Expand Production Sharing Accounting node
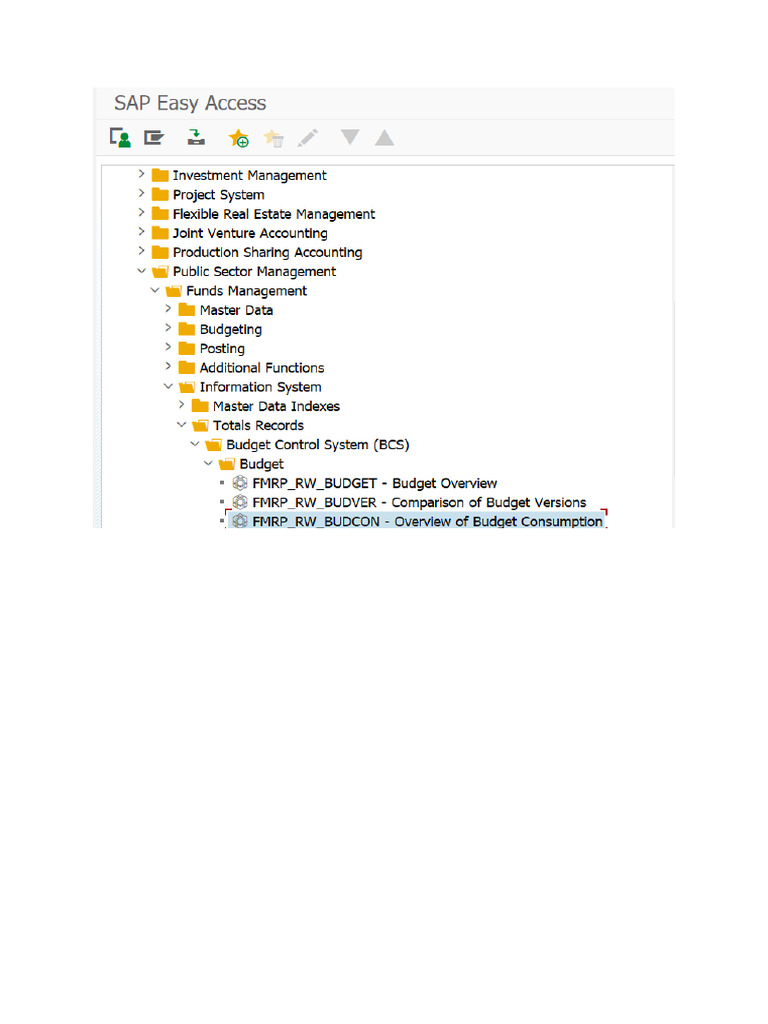768x1024 pixels. tap(141, 251)
